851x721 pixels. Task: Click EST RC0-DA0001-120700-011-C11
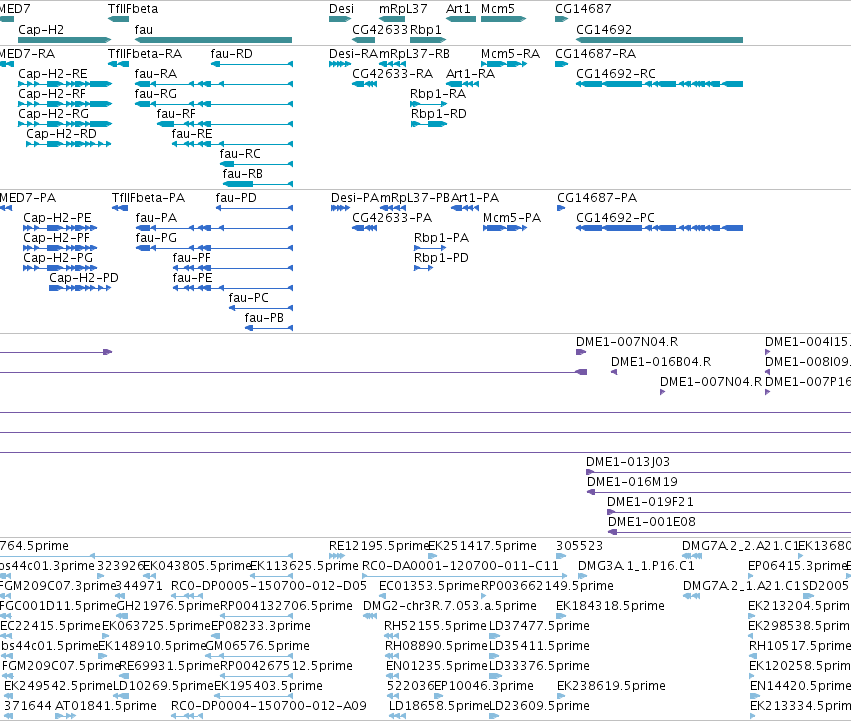465,575
